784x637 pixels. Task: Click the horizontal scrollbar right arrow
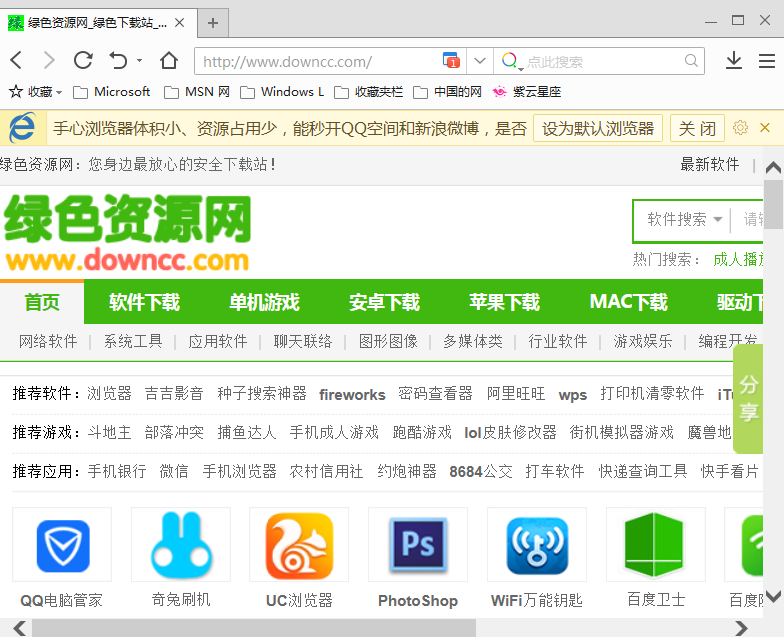741,628
